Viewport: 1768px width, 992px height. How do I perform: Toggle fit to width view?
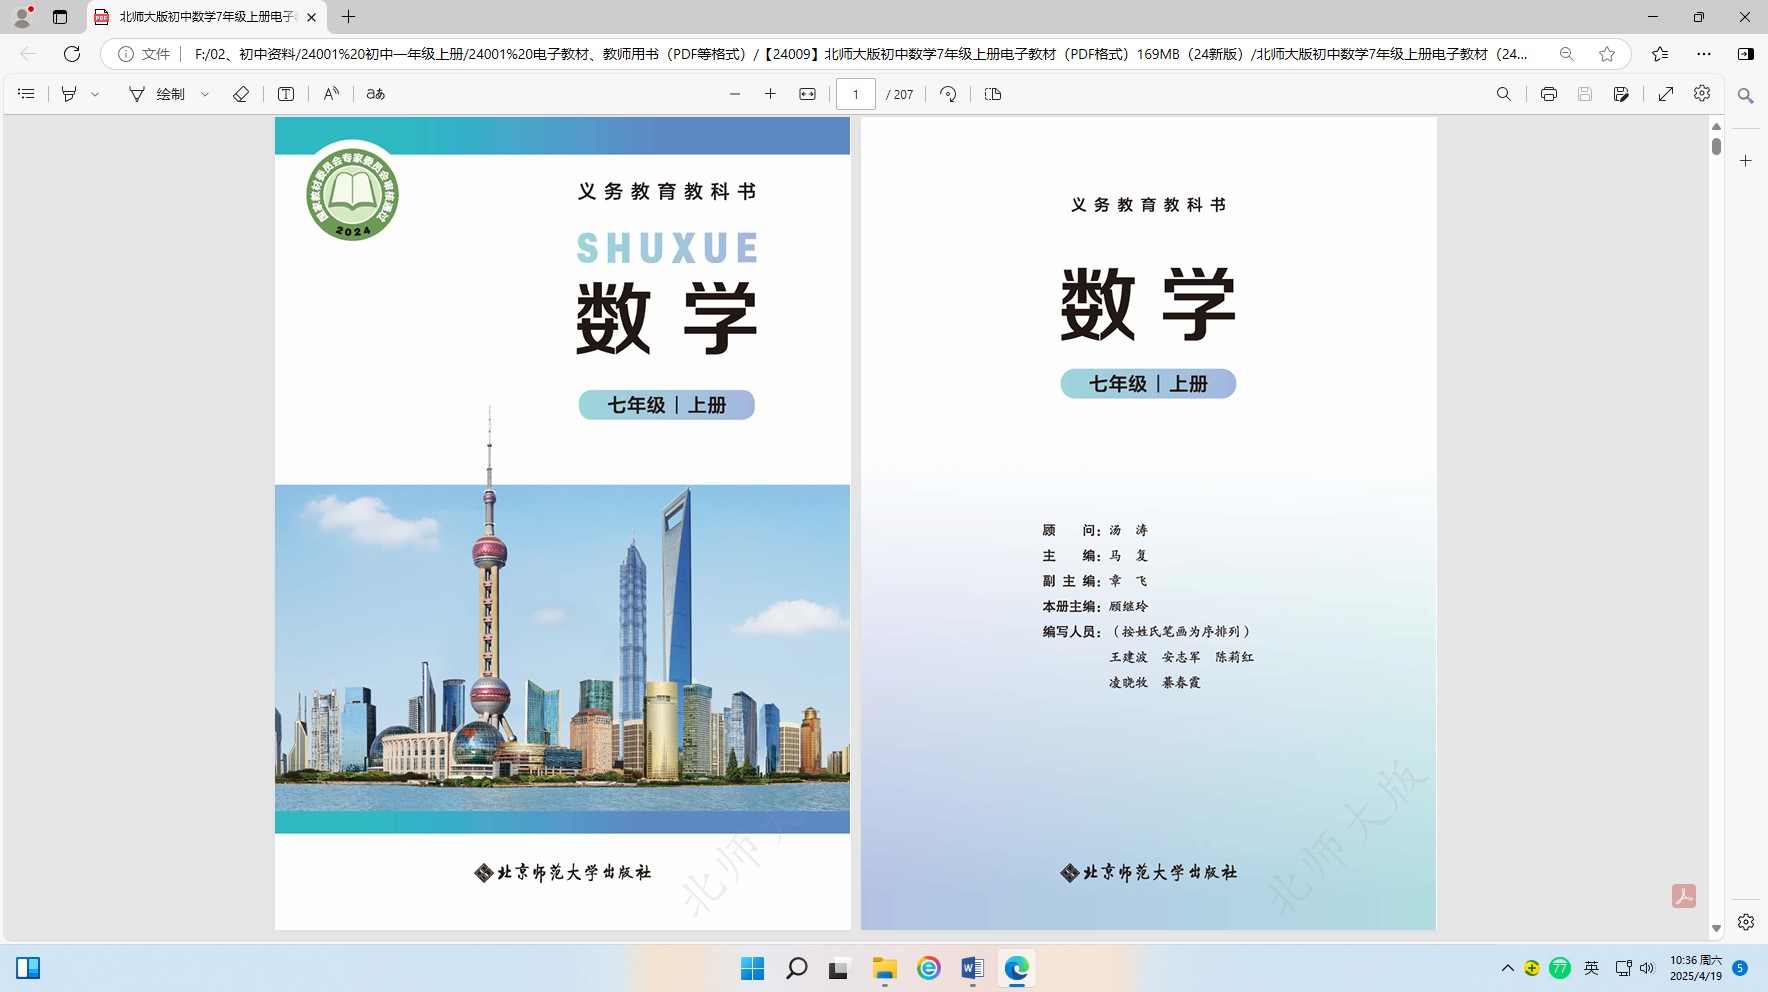807,94
